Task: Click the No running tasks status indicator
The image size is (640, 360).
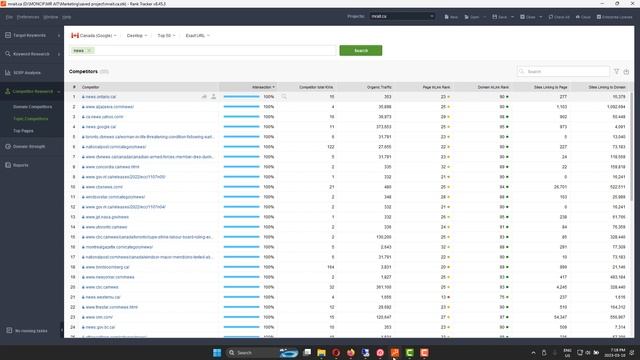Action: click(27, 331)
